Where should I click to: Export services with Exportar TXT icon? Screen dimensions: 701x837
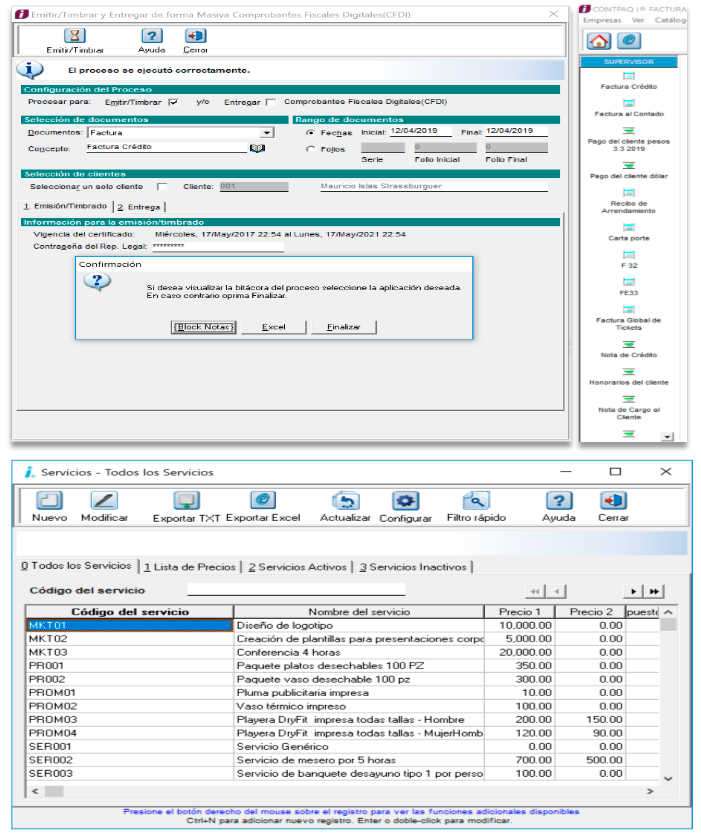click(186, 500)
